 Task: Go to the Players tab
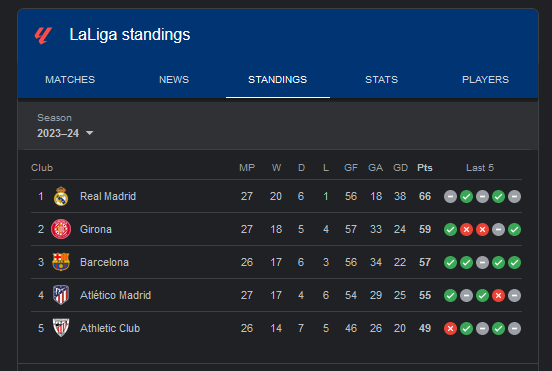[485, 80]
